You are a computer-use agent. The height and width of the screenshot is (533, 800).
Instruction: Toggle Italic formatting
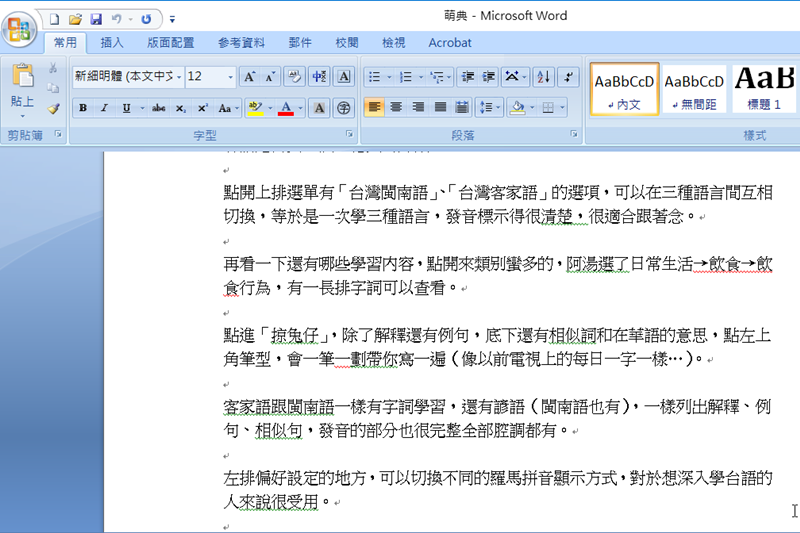[x=104, y=108]
